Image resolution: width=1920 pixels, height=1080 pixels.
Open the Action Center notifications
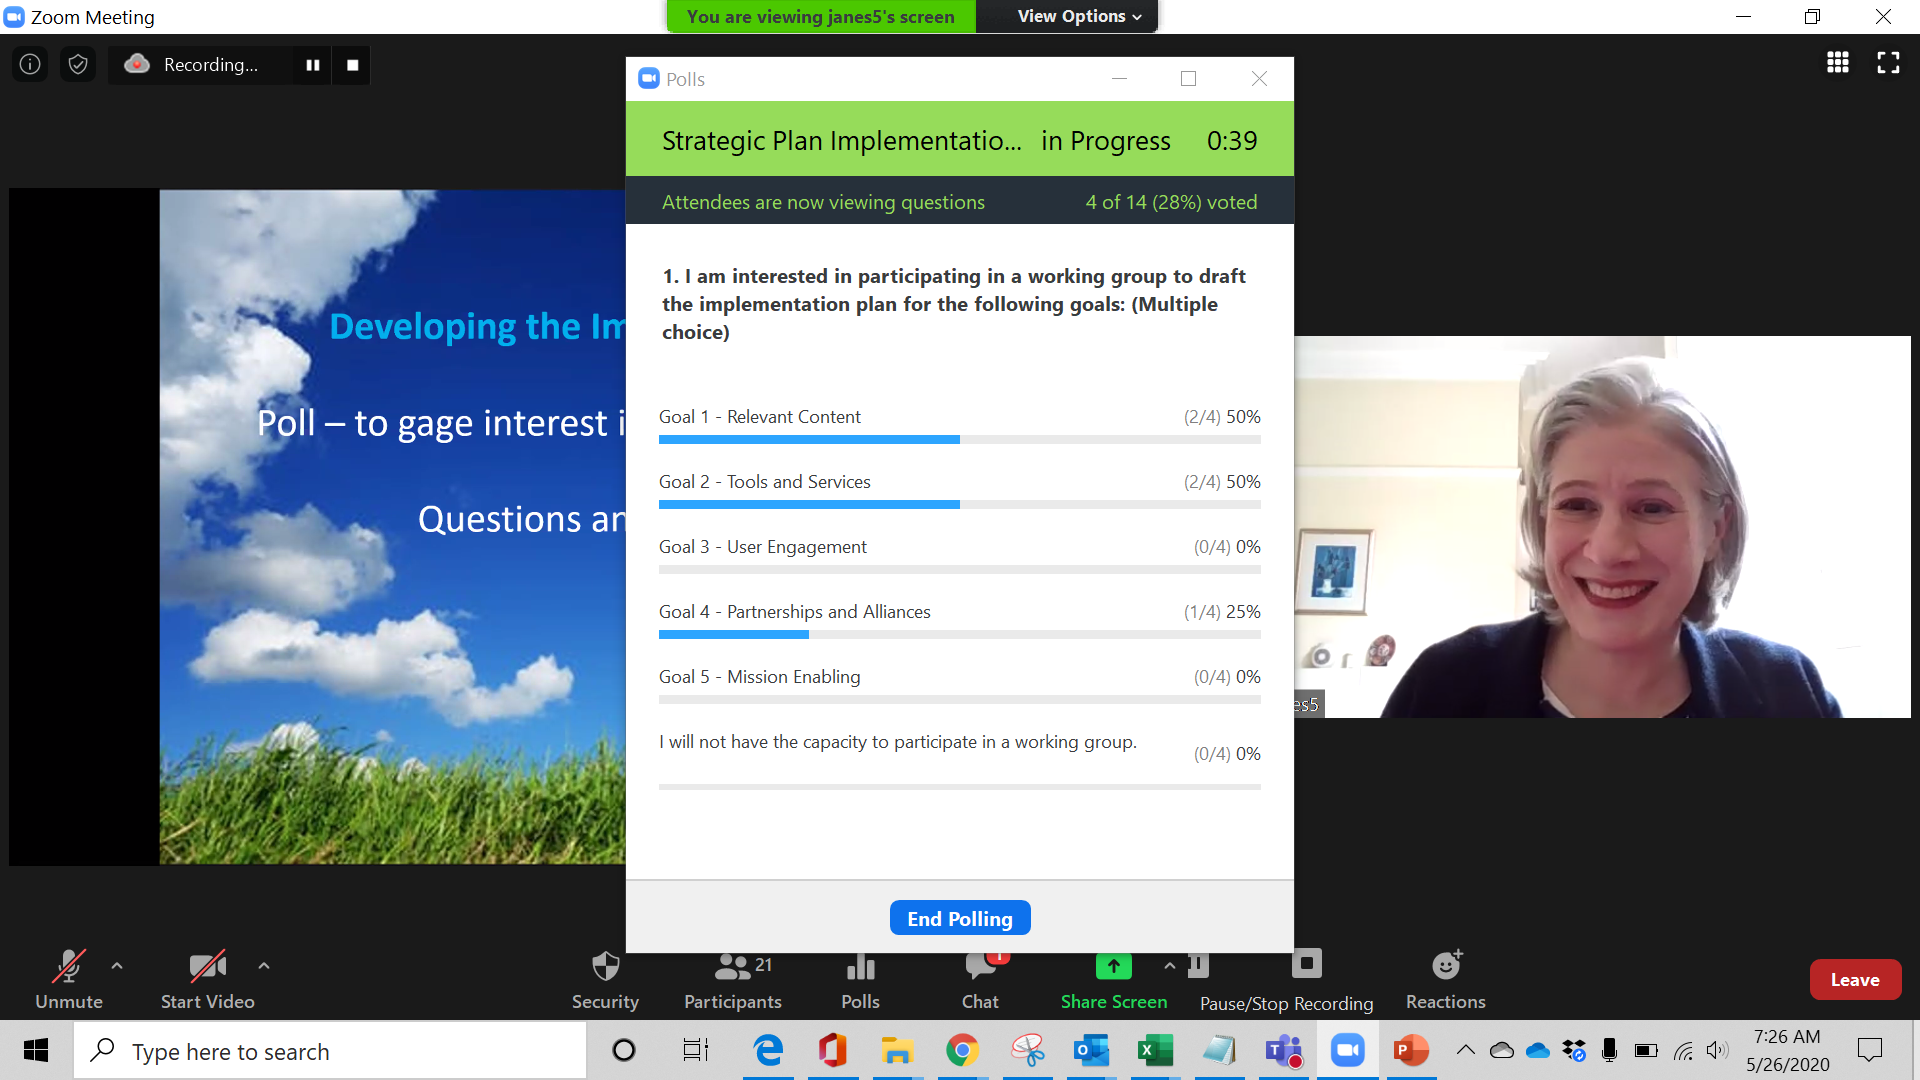1871,1050
